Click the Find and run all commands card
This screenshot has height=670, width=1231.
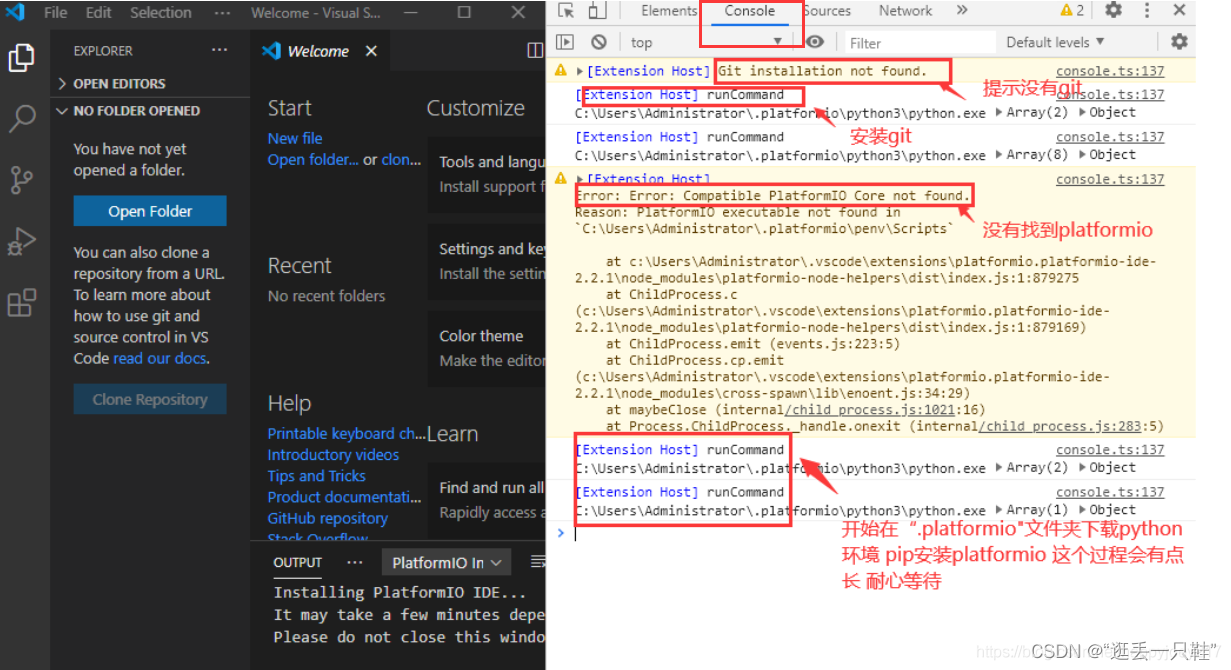pos(488,500)
